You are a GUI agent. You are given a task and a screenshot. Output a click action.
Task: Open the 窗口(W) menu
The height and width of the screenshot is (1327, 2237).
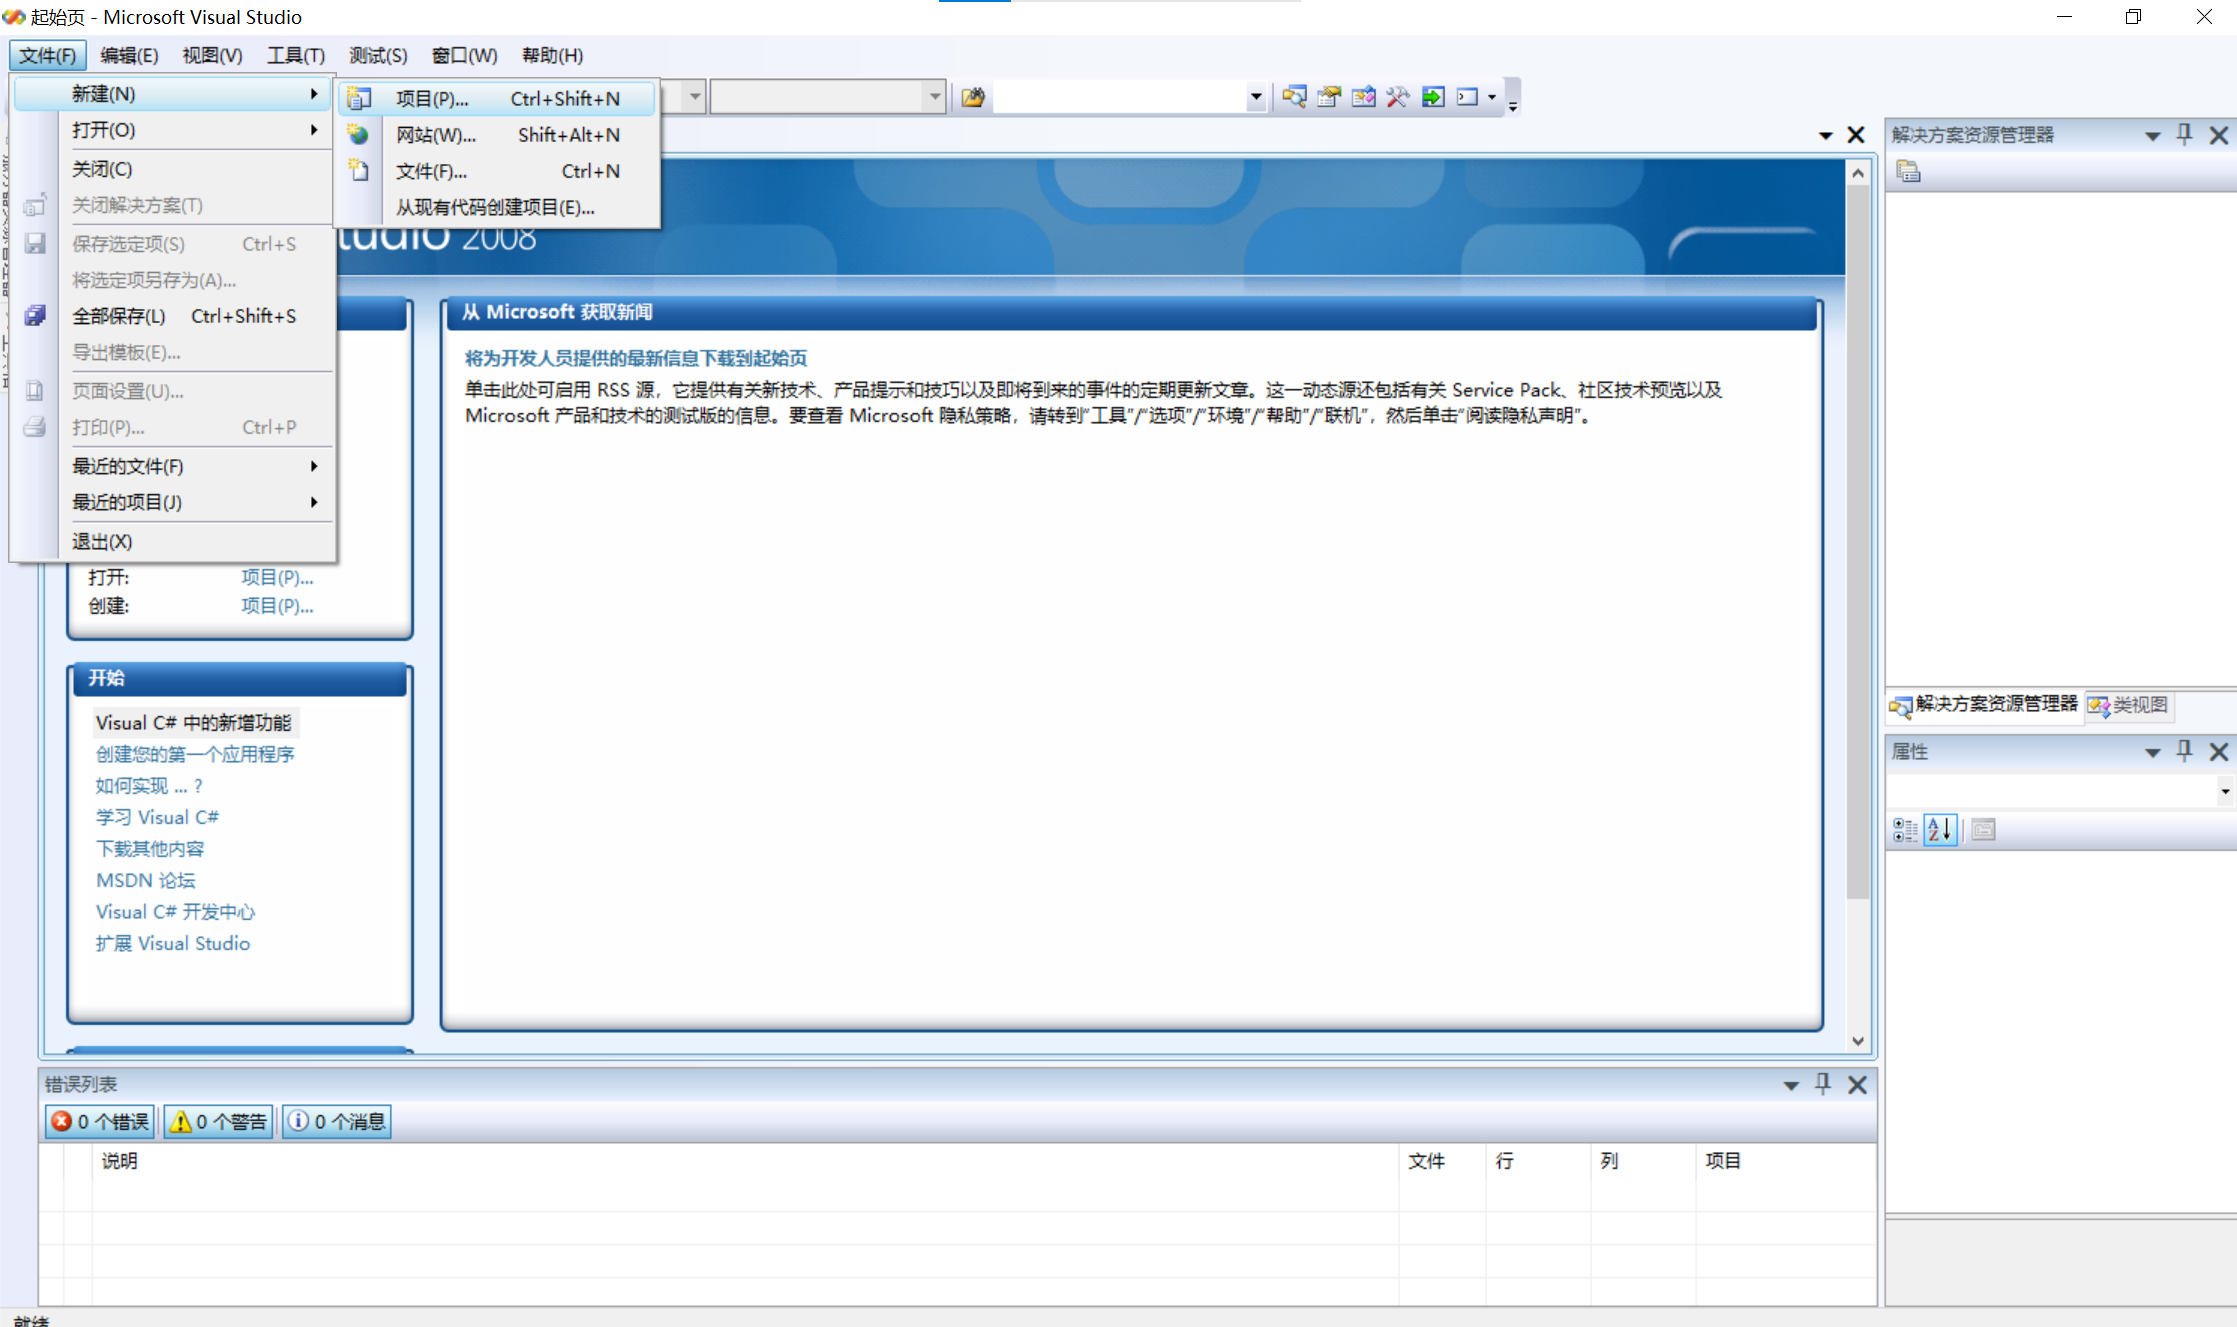[x=463, y=56]
